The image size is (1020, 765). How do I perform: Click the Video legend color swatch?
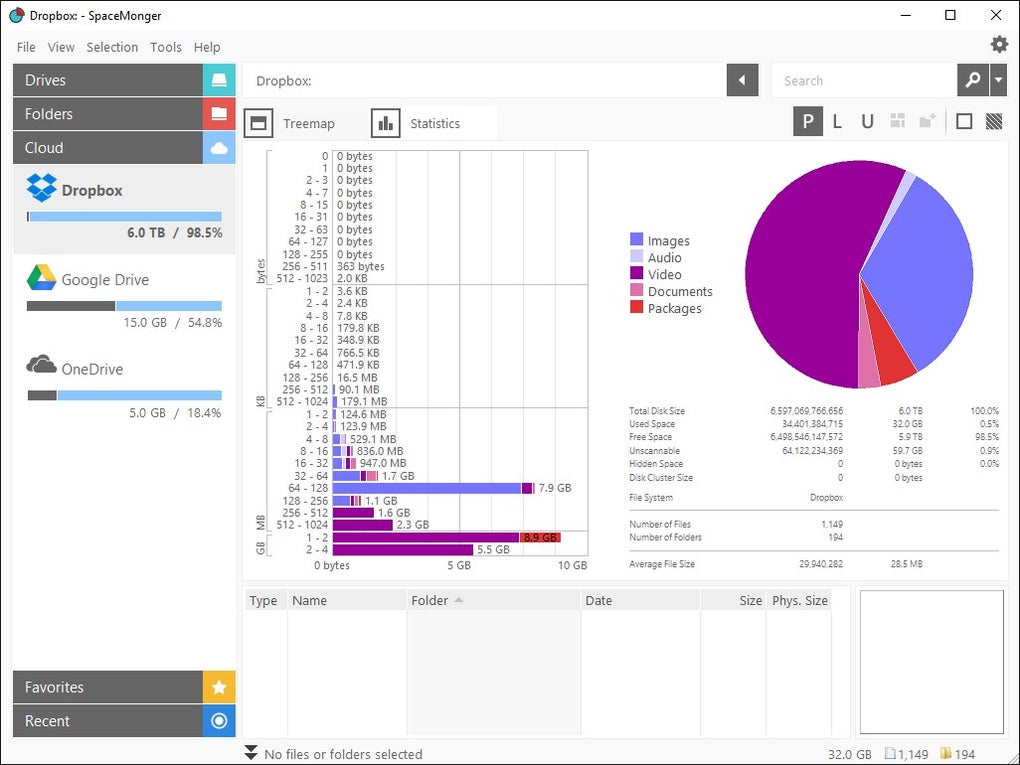click(636, 274)
